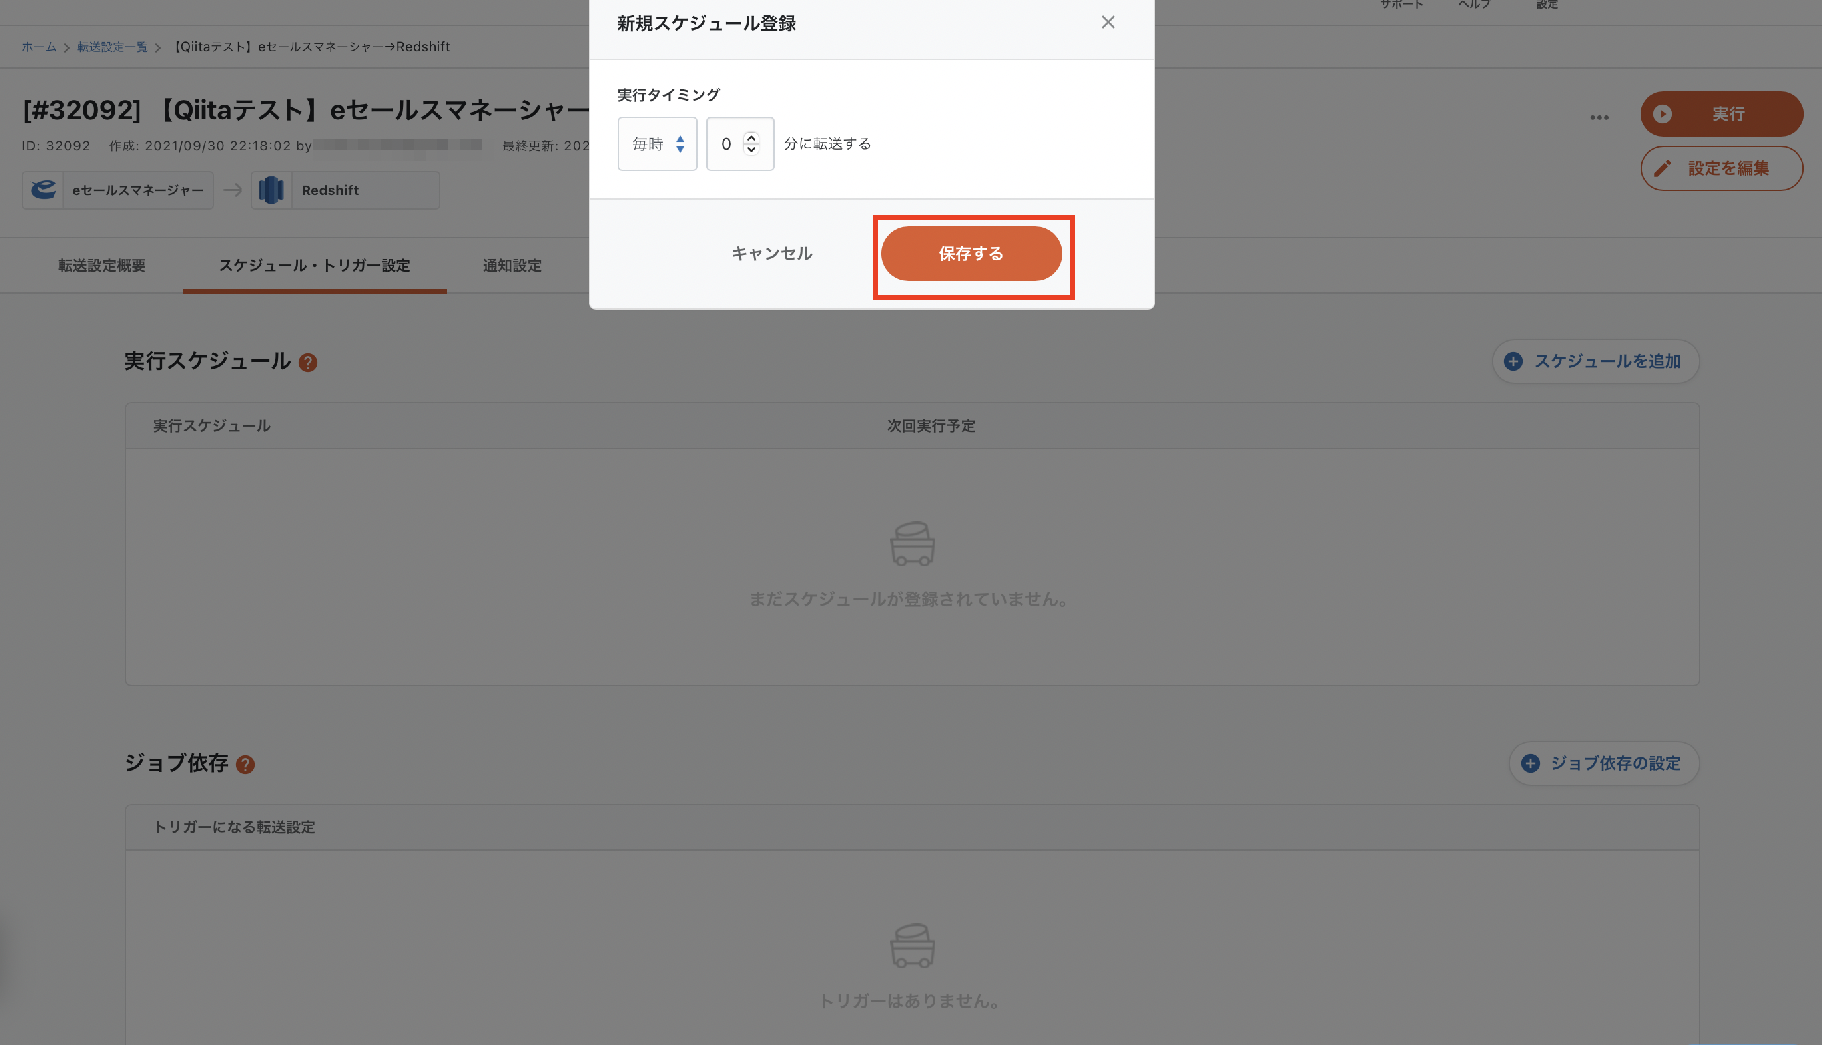Click the ID: 32092 text
The width and height of the screenshot is (1822, 1045).
[x=56, y=146]
